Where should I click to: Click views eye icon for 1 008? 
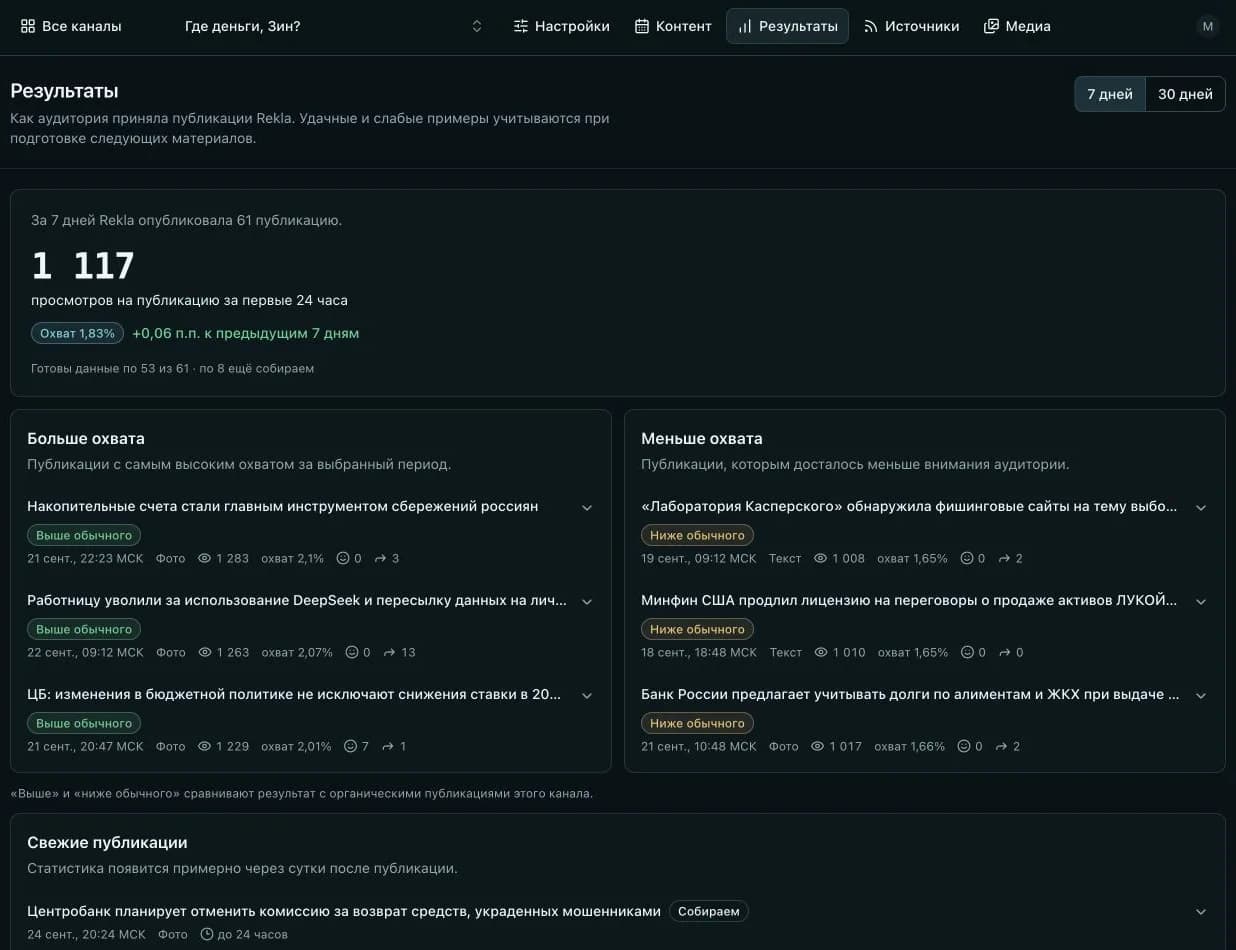click(821, 558)
